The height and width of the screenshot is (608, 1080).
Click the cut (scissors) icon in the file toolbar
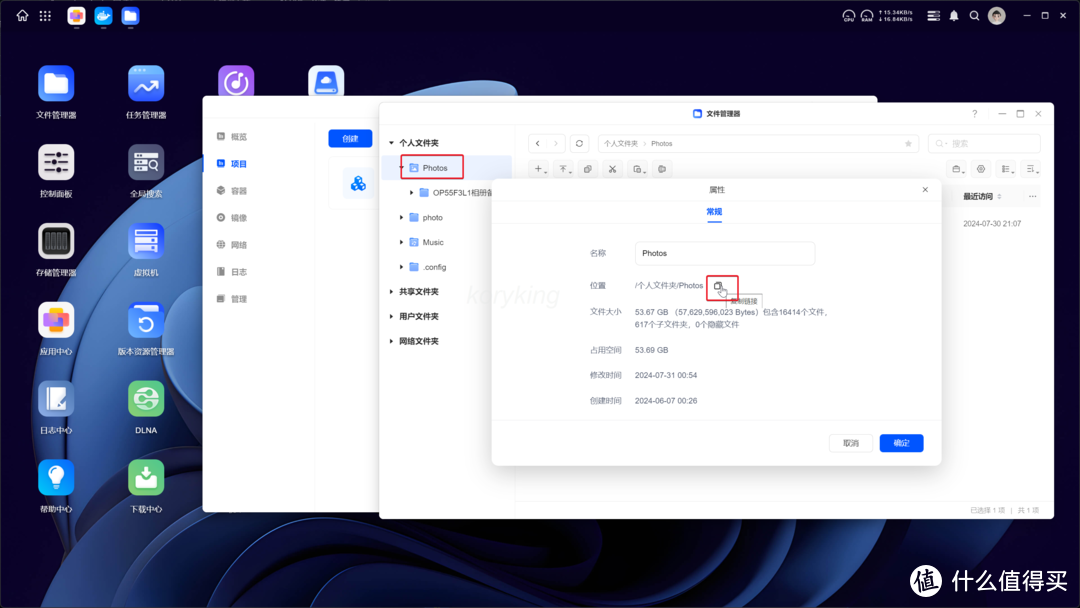coord(612,169)
